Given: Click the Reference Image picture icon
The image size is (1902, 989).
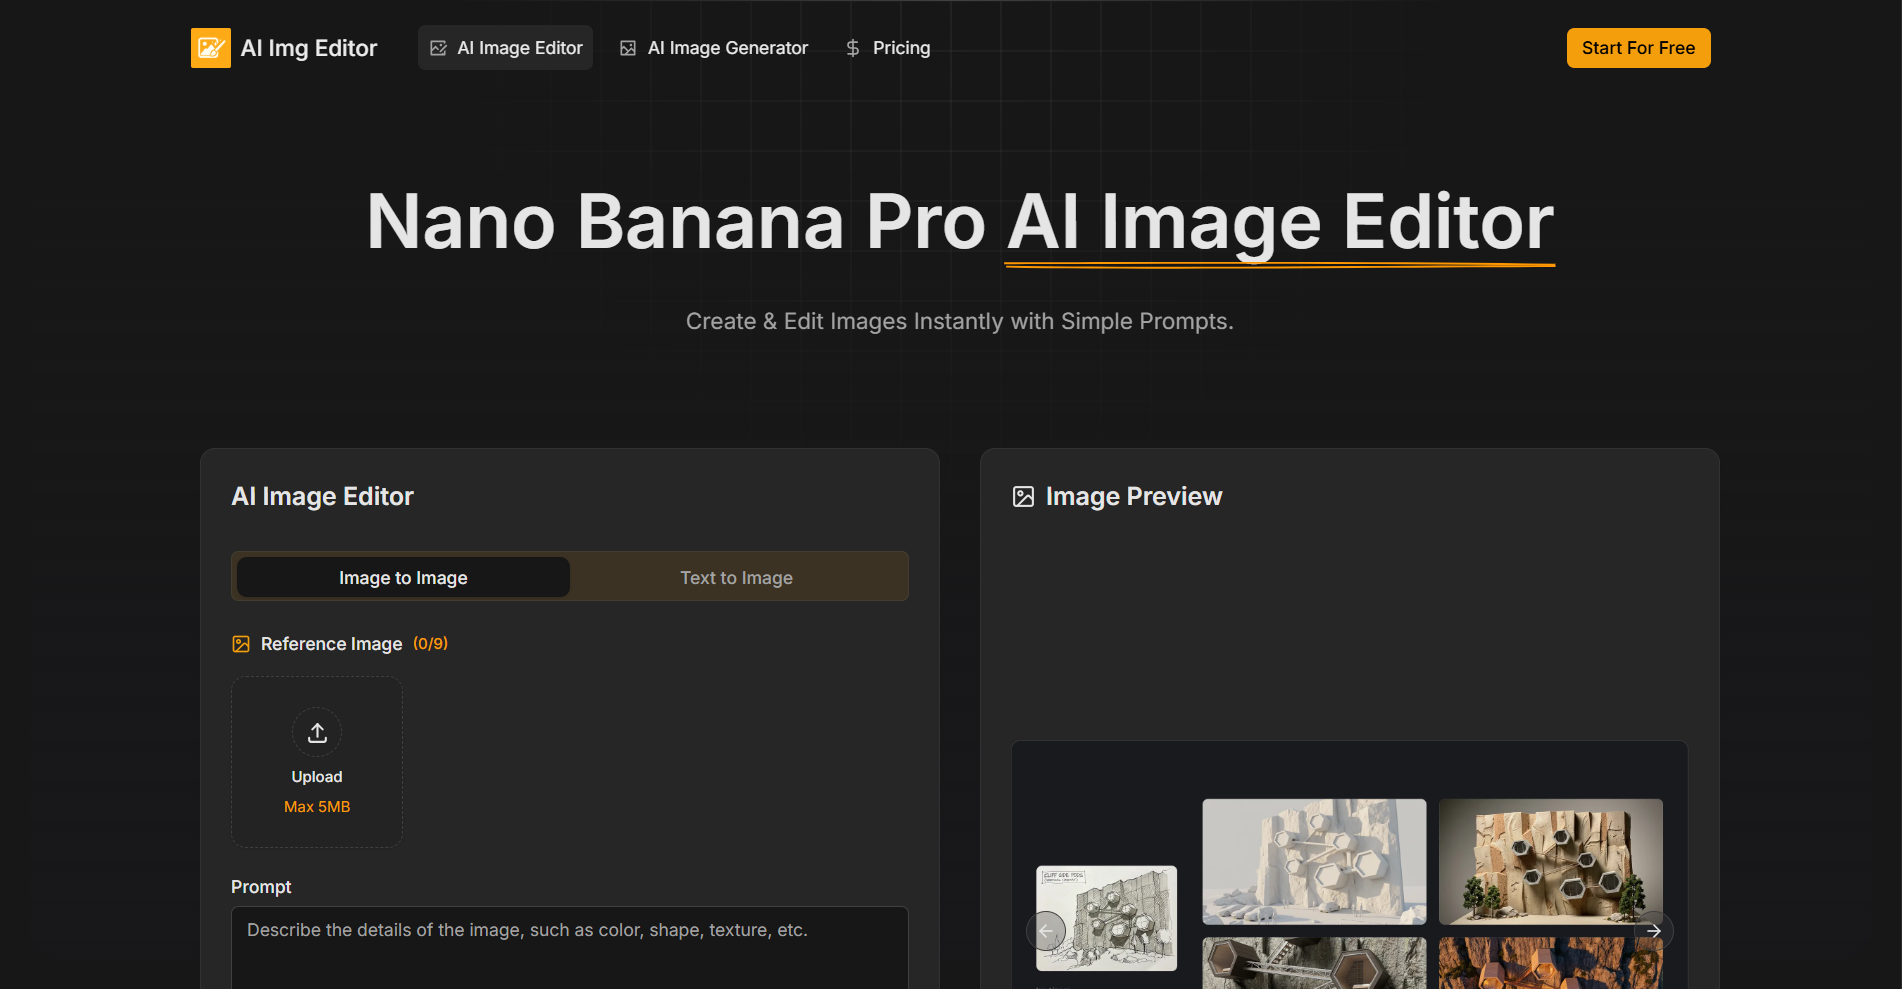Looking at the screenshot, I should point(240,644).
